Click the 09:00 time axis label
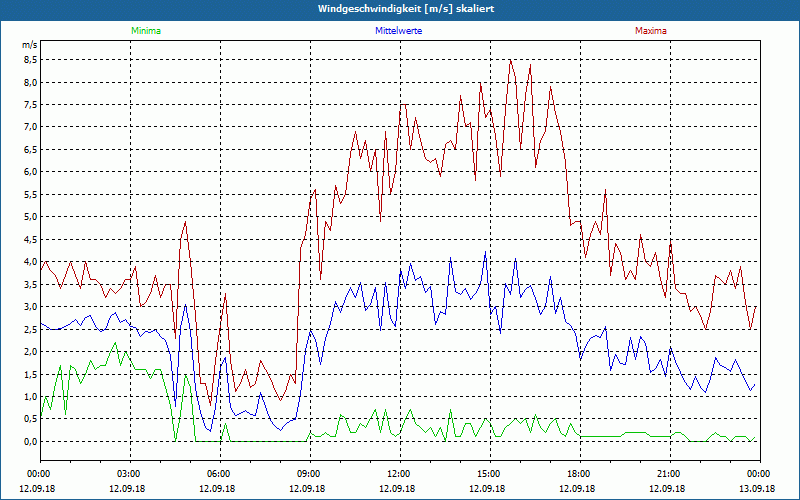800x500 pixels. coord(310,474)
